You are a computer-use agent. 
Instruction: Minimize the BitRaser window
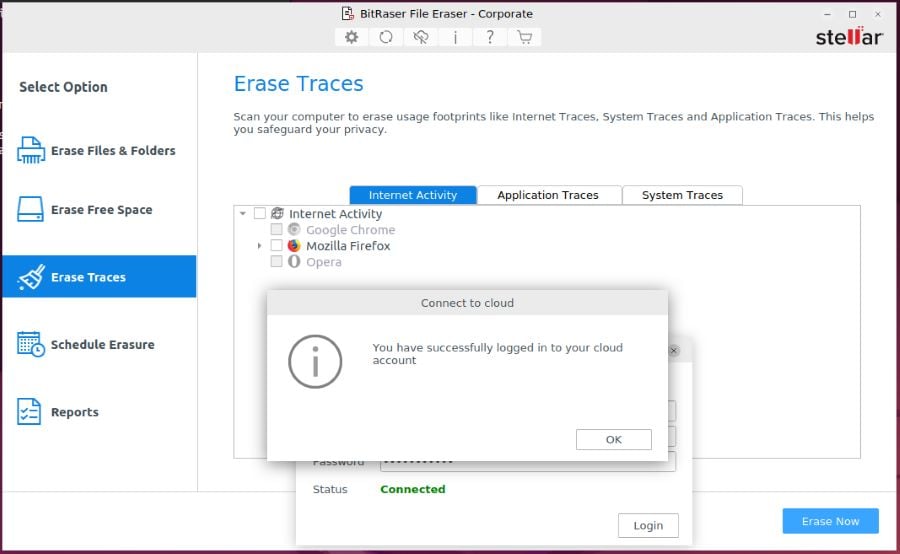(827, 14)
